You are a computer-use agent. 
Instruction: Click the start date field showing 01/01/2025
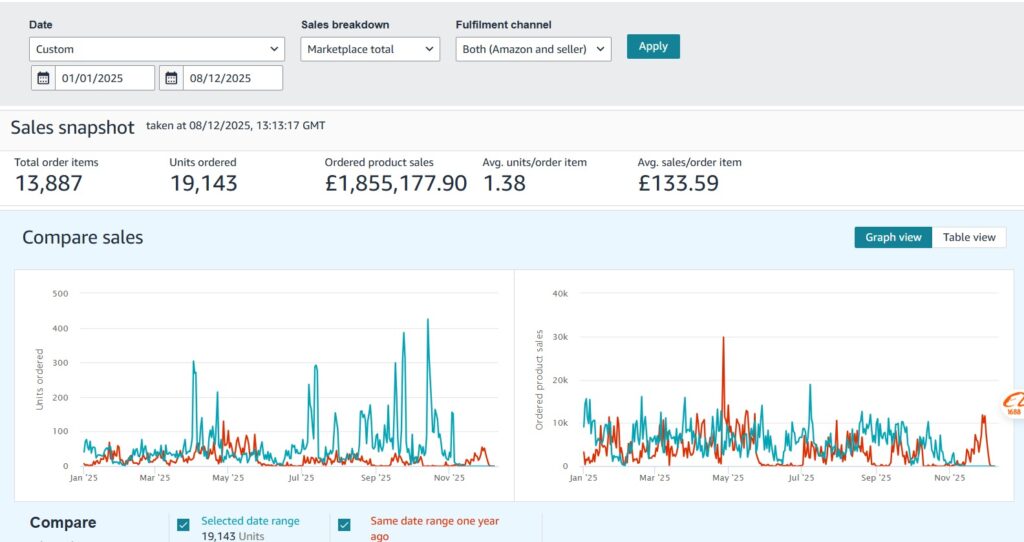pos(105,78)
